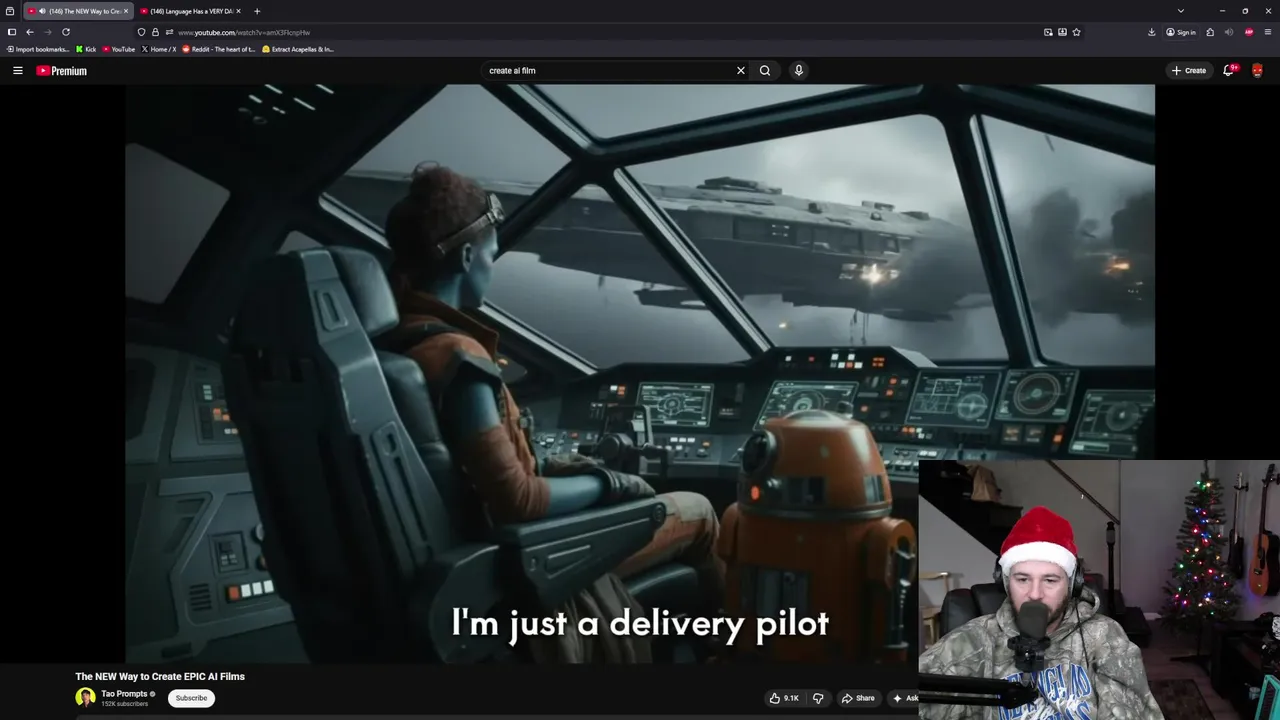The image size is (1280, 720).
Task: List all tabs dropdown arrow
Action: (1181, 11)
